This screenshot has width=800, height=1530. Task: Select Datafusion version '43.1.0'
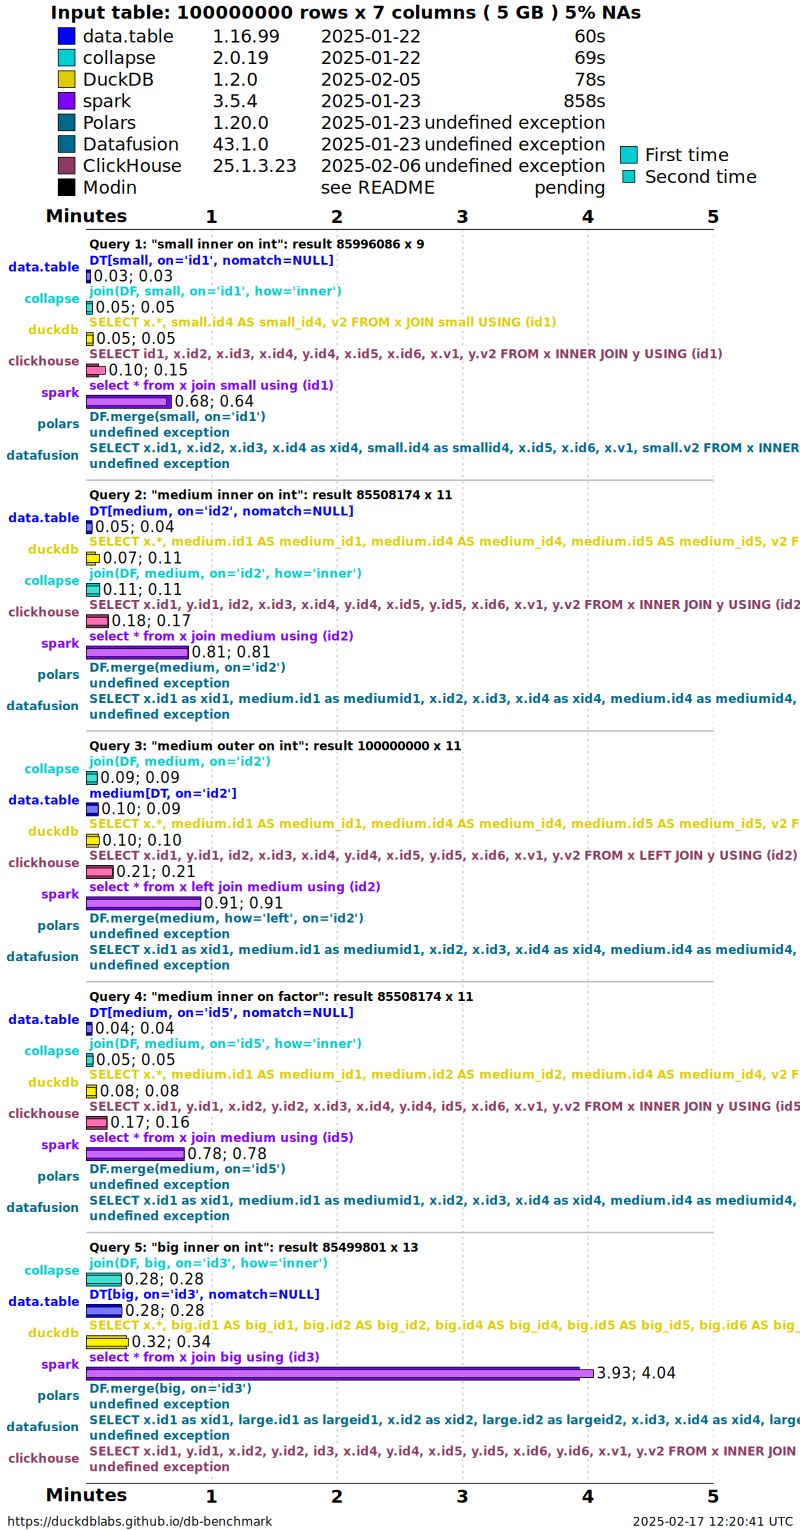[241, 144]
